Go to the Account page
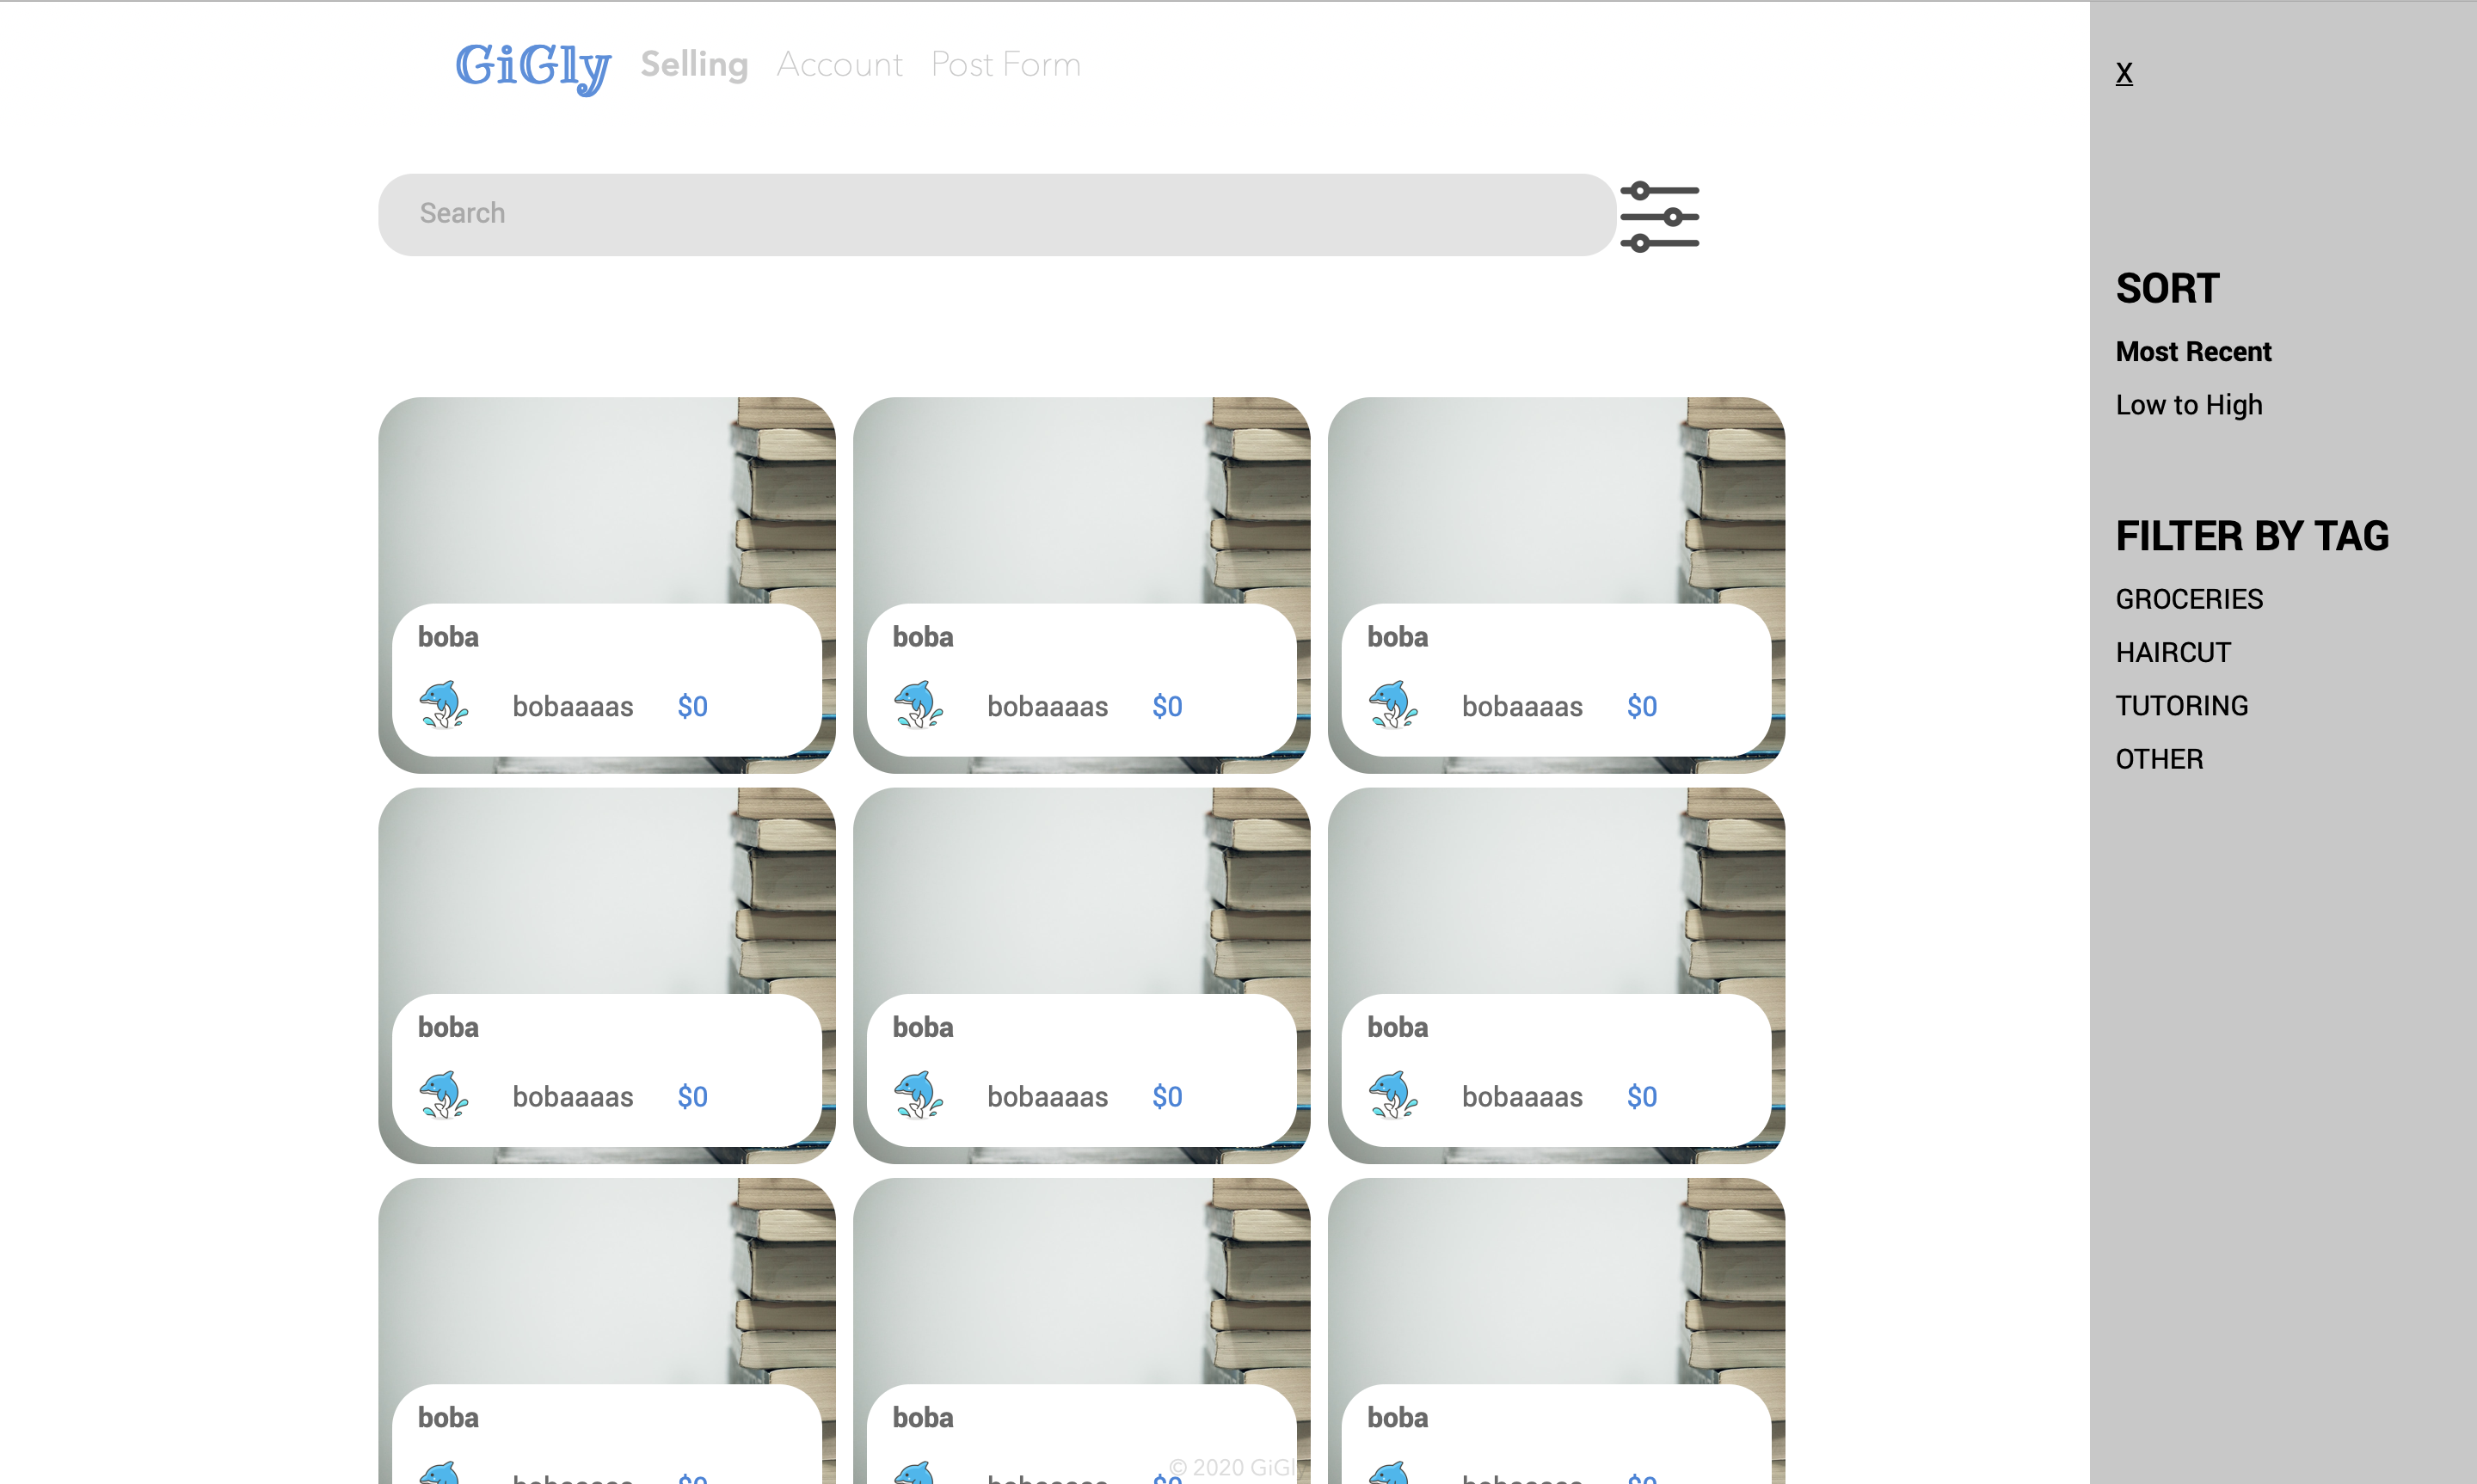2477x1484 pixels. tap(839, 65)
